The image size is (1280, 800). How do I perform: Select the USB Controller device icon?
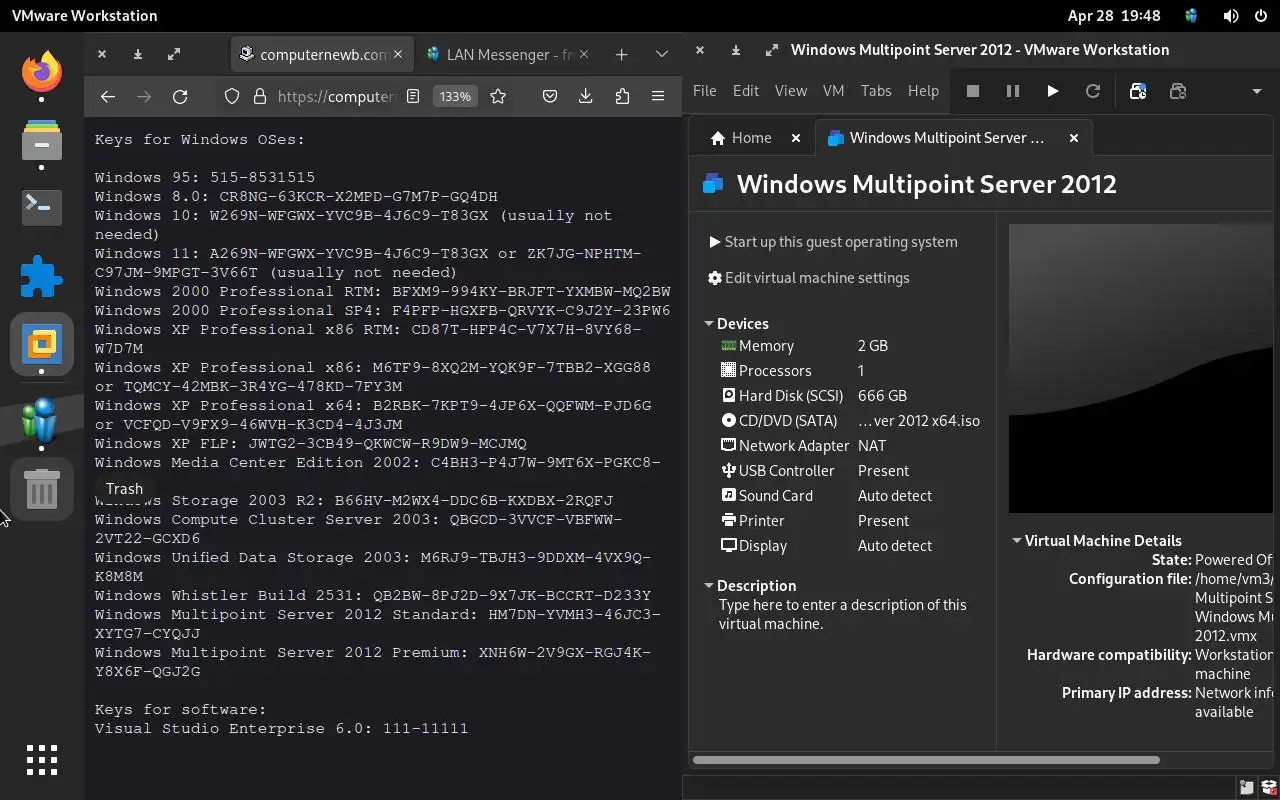[729, 471]
